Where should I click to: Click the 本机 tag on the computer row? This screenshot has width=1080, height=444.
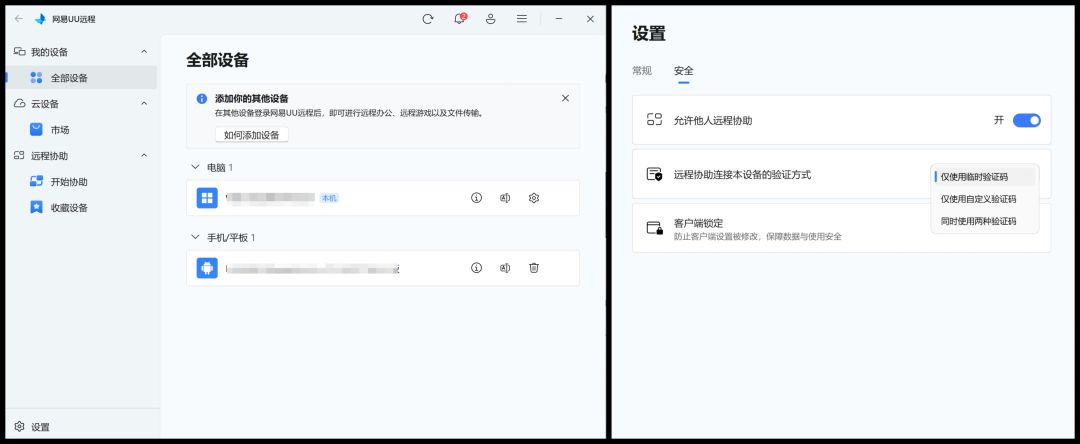tap(329, 198)
